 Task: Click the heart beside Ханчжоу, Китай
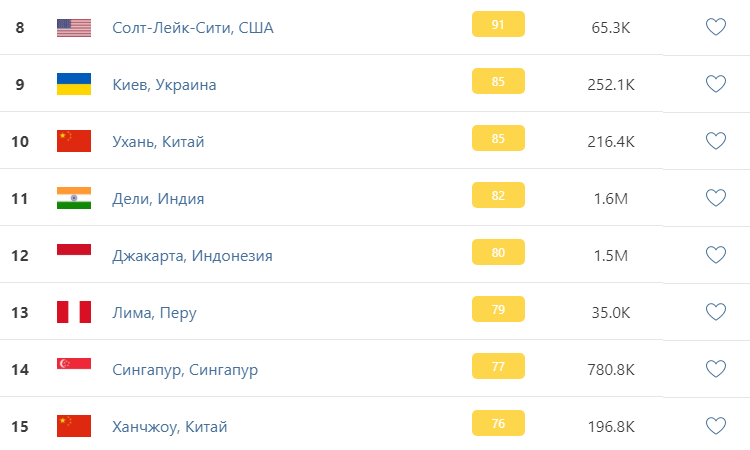[x=716, y=426]
